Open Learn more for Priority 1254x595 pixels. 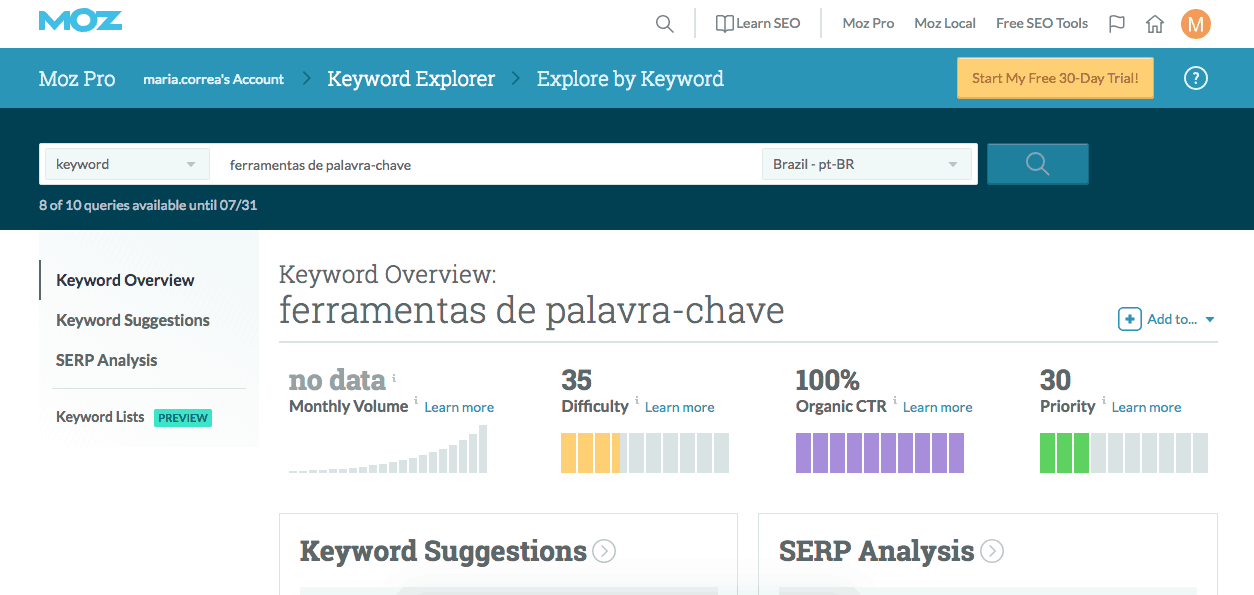pyautogui.click(x=1146, y=407)
